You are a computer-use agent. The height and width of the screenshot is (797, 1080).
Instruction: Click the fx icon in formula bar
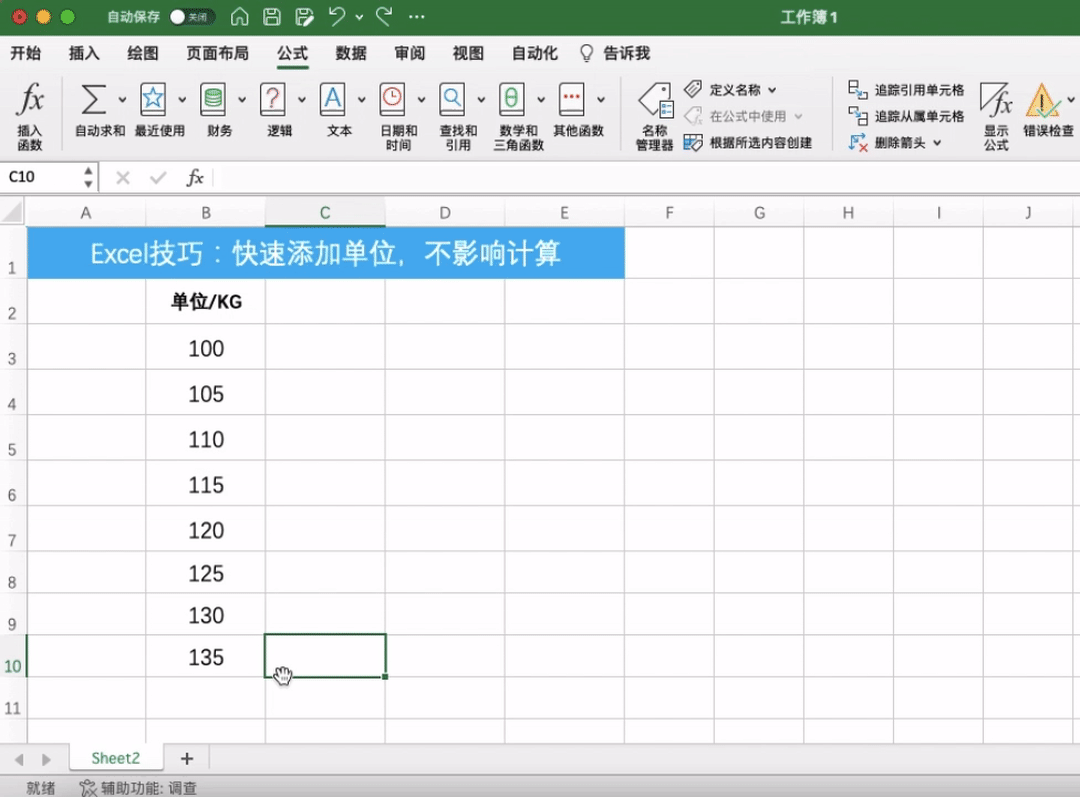coord(195,178)
